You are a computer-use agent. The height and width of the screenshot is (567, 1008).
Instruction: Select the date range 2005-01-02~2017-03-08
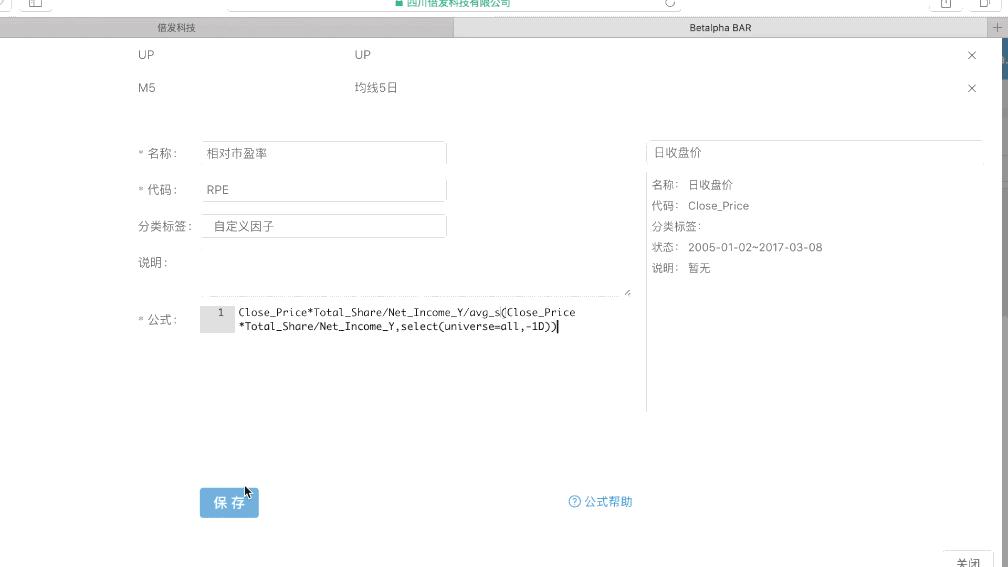pos(755,247)
